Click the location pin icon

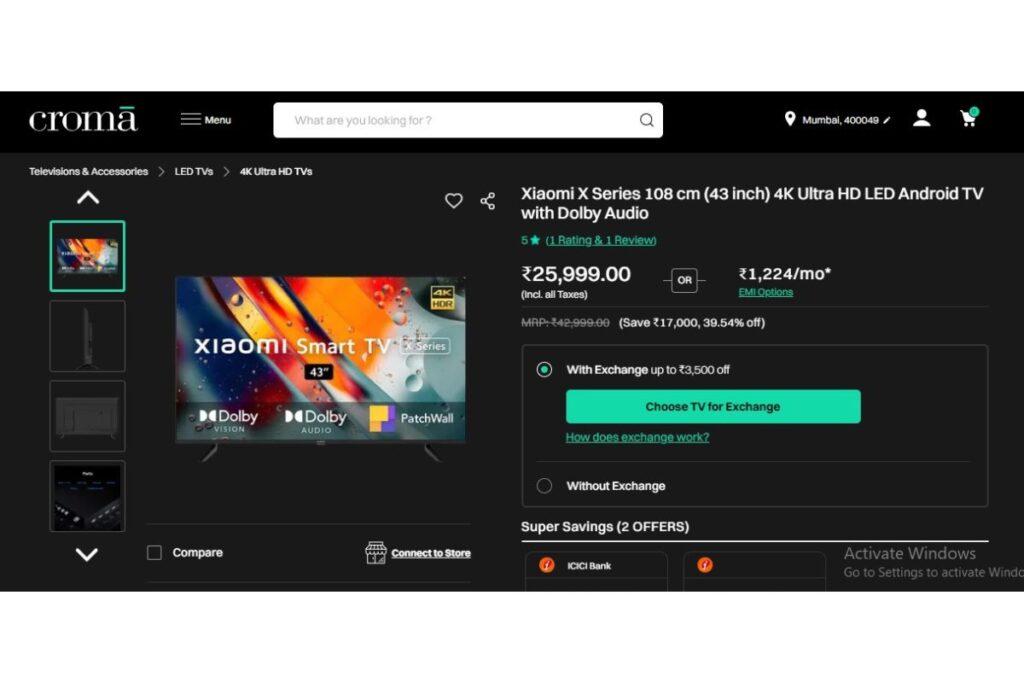pyautogui.click(x=790, y=119)
